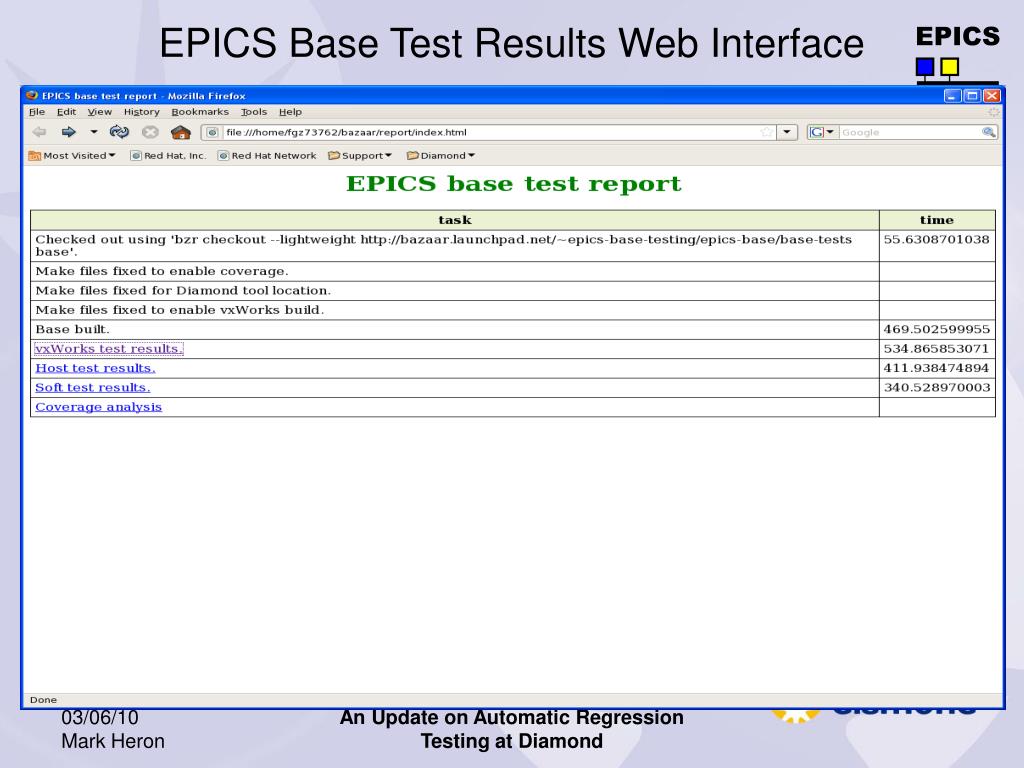
Task: Maximize the Firefox window
Action: click(x=972, y=96)
